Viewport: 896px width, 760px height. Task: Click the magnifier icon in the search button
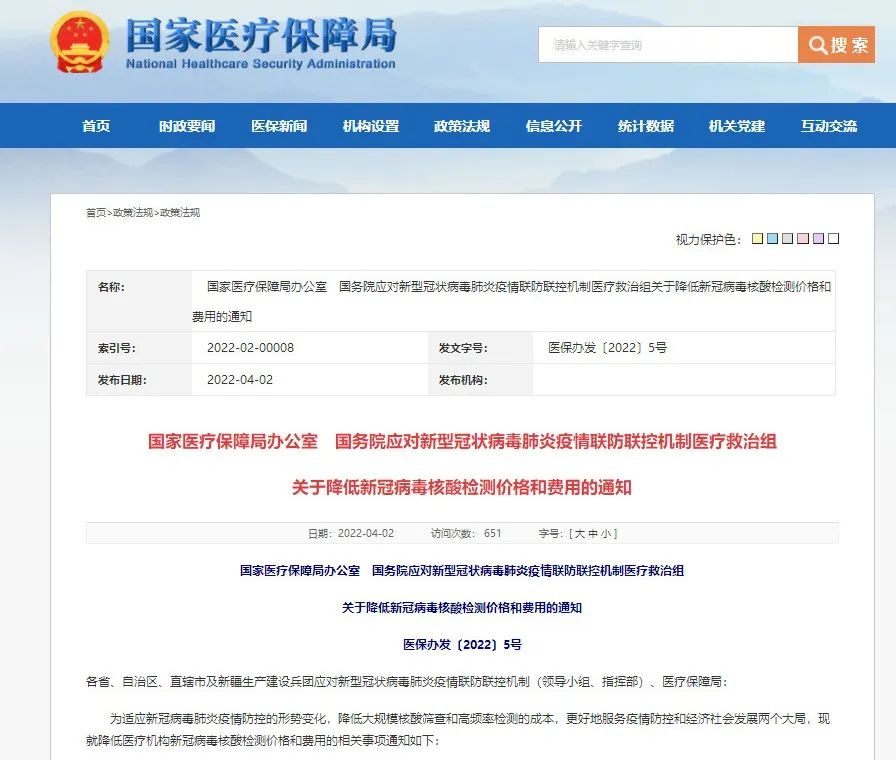818,45
